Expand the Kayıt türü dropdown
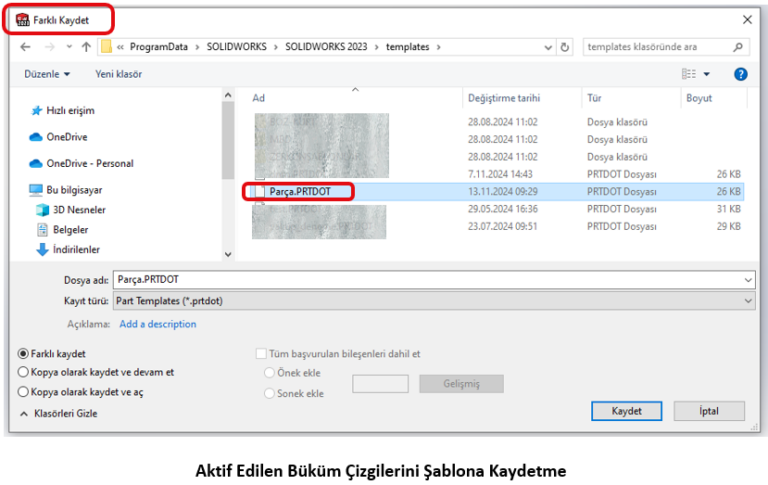Image resolution: width=768 pixels, height=485 pixels. pyautogui.click(x=748, y=300)
